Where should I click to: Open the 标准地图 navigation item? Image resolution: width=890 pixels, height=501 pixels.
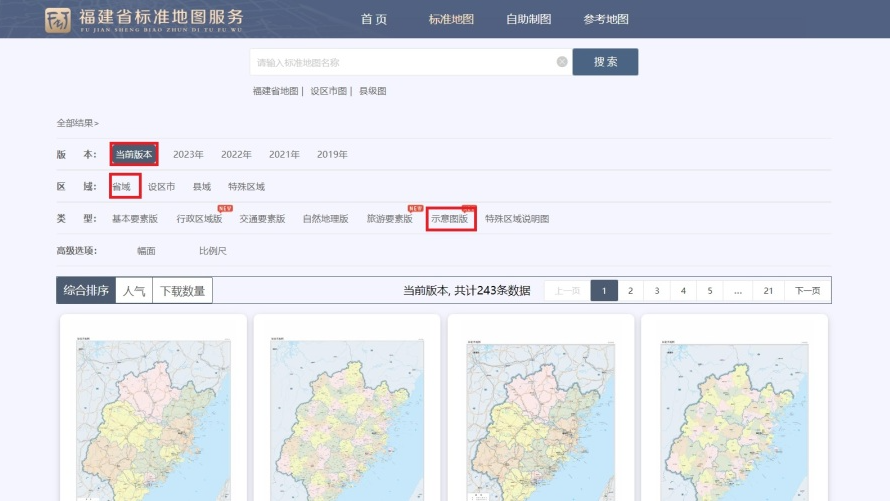pos(451,19)
